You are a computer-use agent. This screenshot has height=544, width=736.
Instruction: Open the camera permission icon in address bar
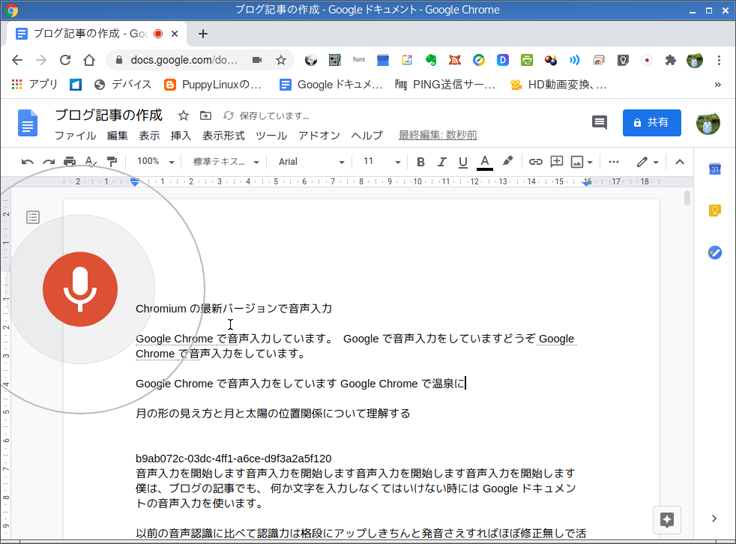click(257, 60)
